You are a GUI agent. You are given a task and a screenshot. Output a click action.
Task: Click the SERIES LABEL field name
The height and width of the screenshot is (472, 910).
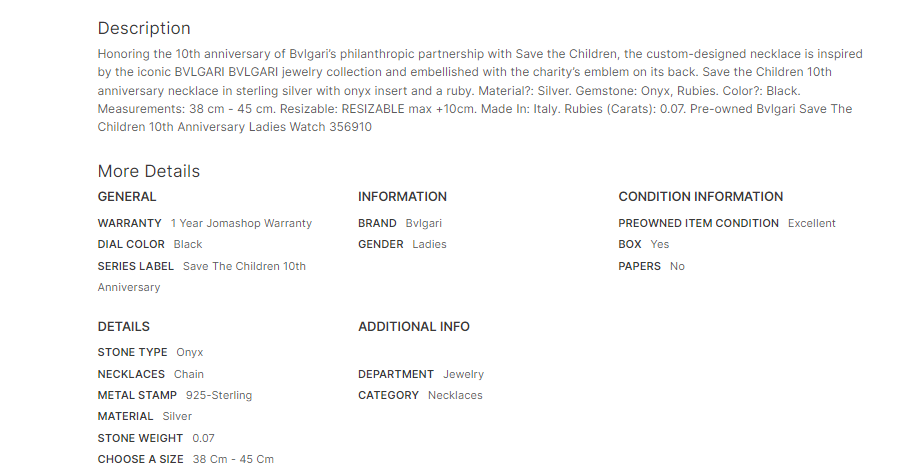click(x=136, y=267)
